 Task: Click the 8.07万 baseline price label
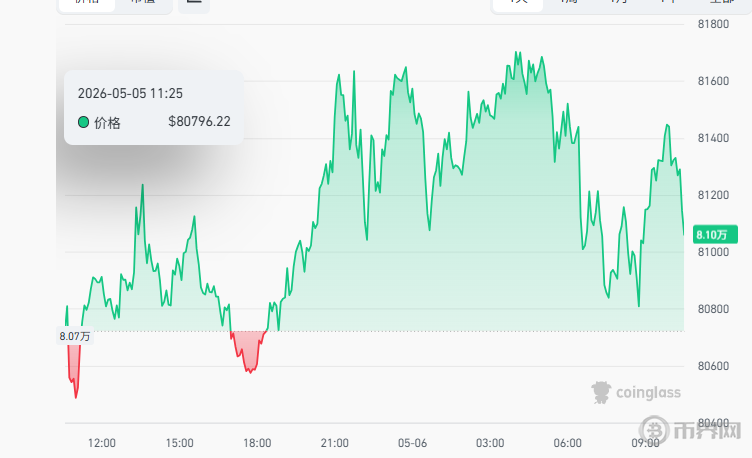[74, 336]
